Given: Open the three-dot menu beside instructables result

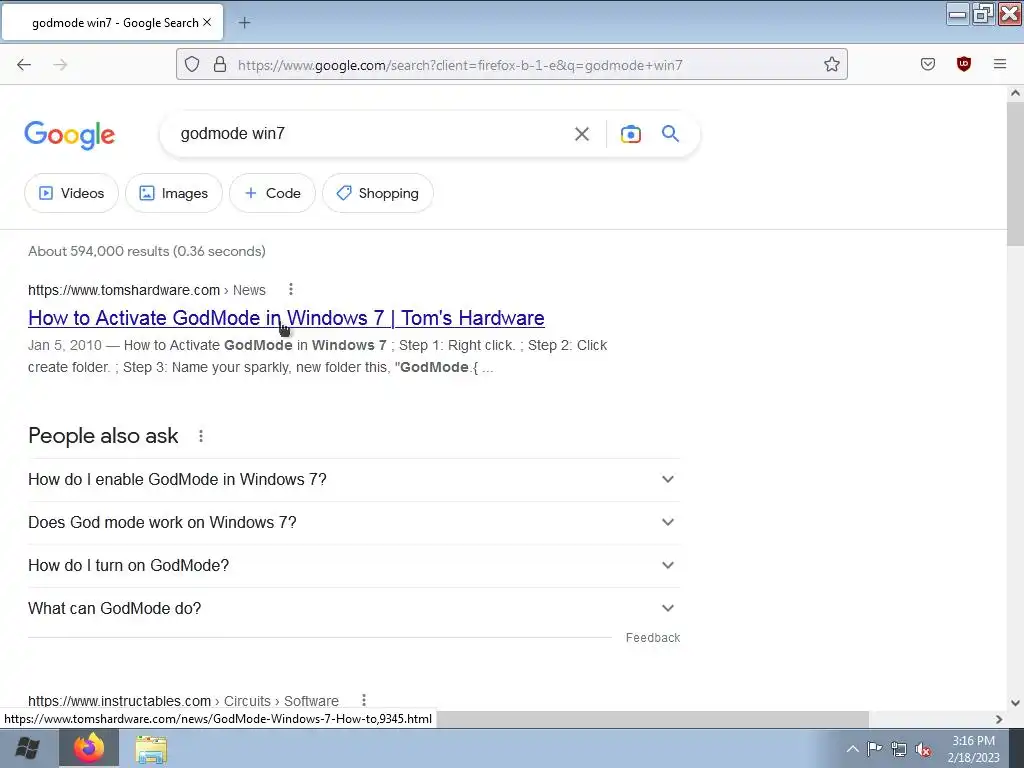Looking at the screenshot, I should click(364, 701).
